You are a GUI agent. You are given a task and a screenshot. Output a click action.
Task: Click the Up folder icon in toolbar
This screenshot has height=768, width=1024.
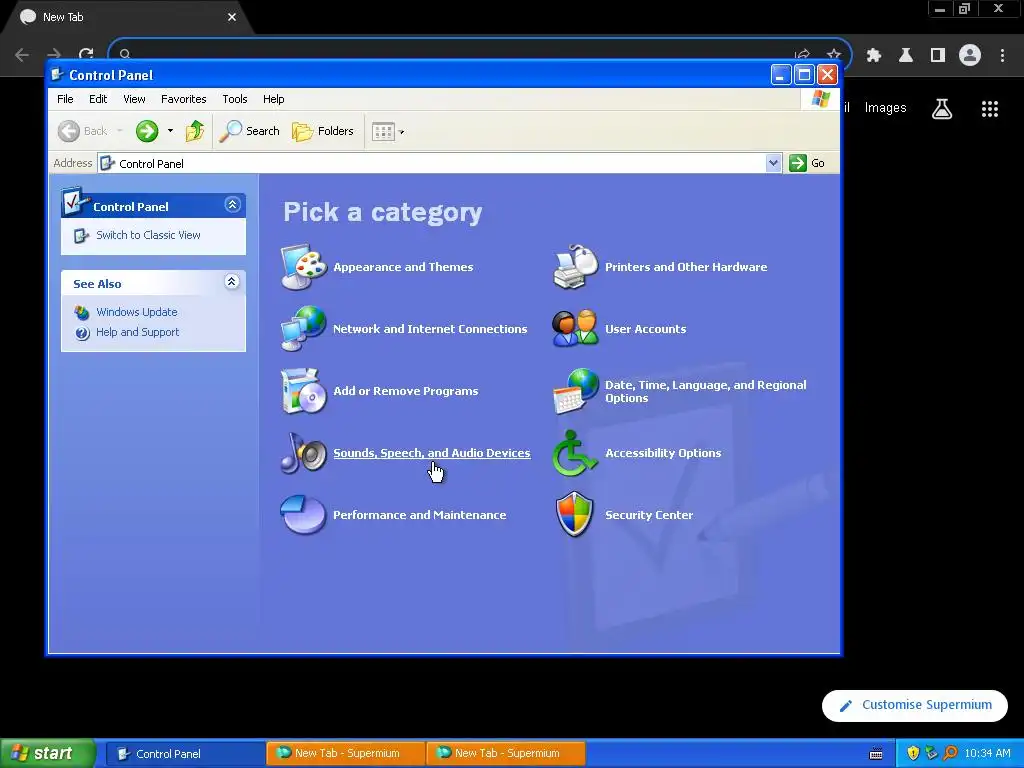tap(195, 131)
